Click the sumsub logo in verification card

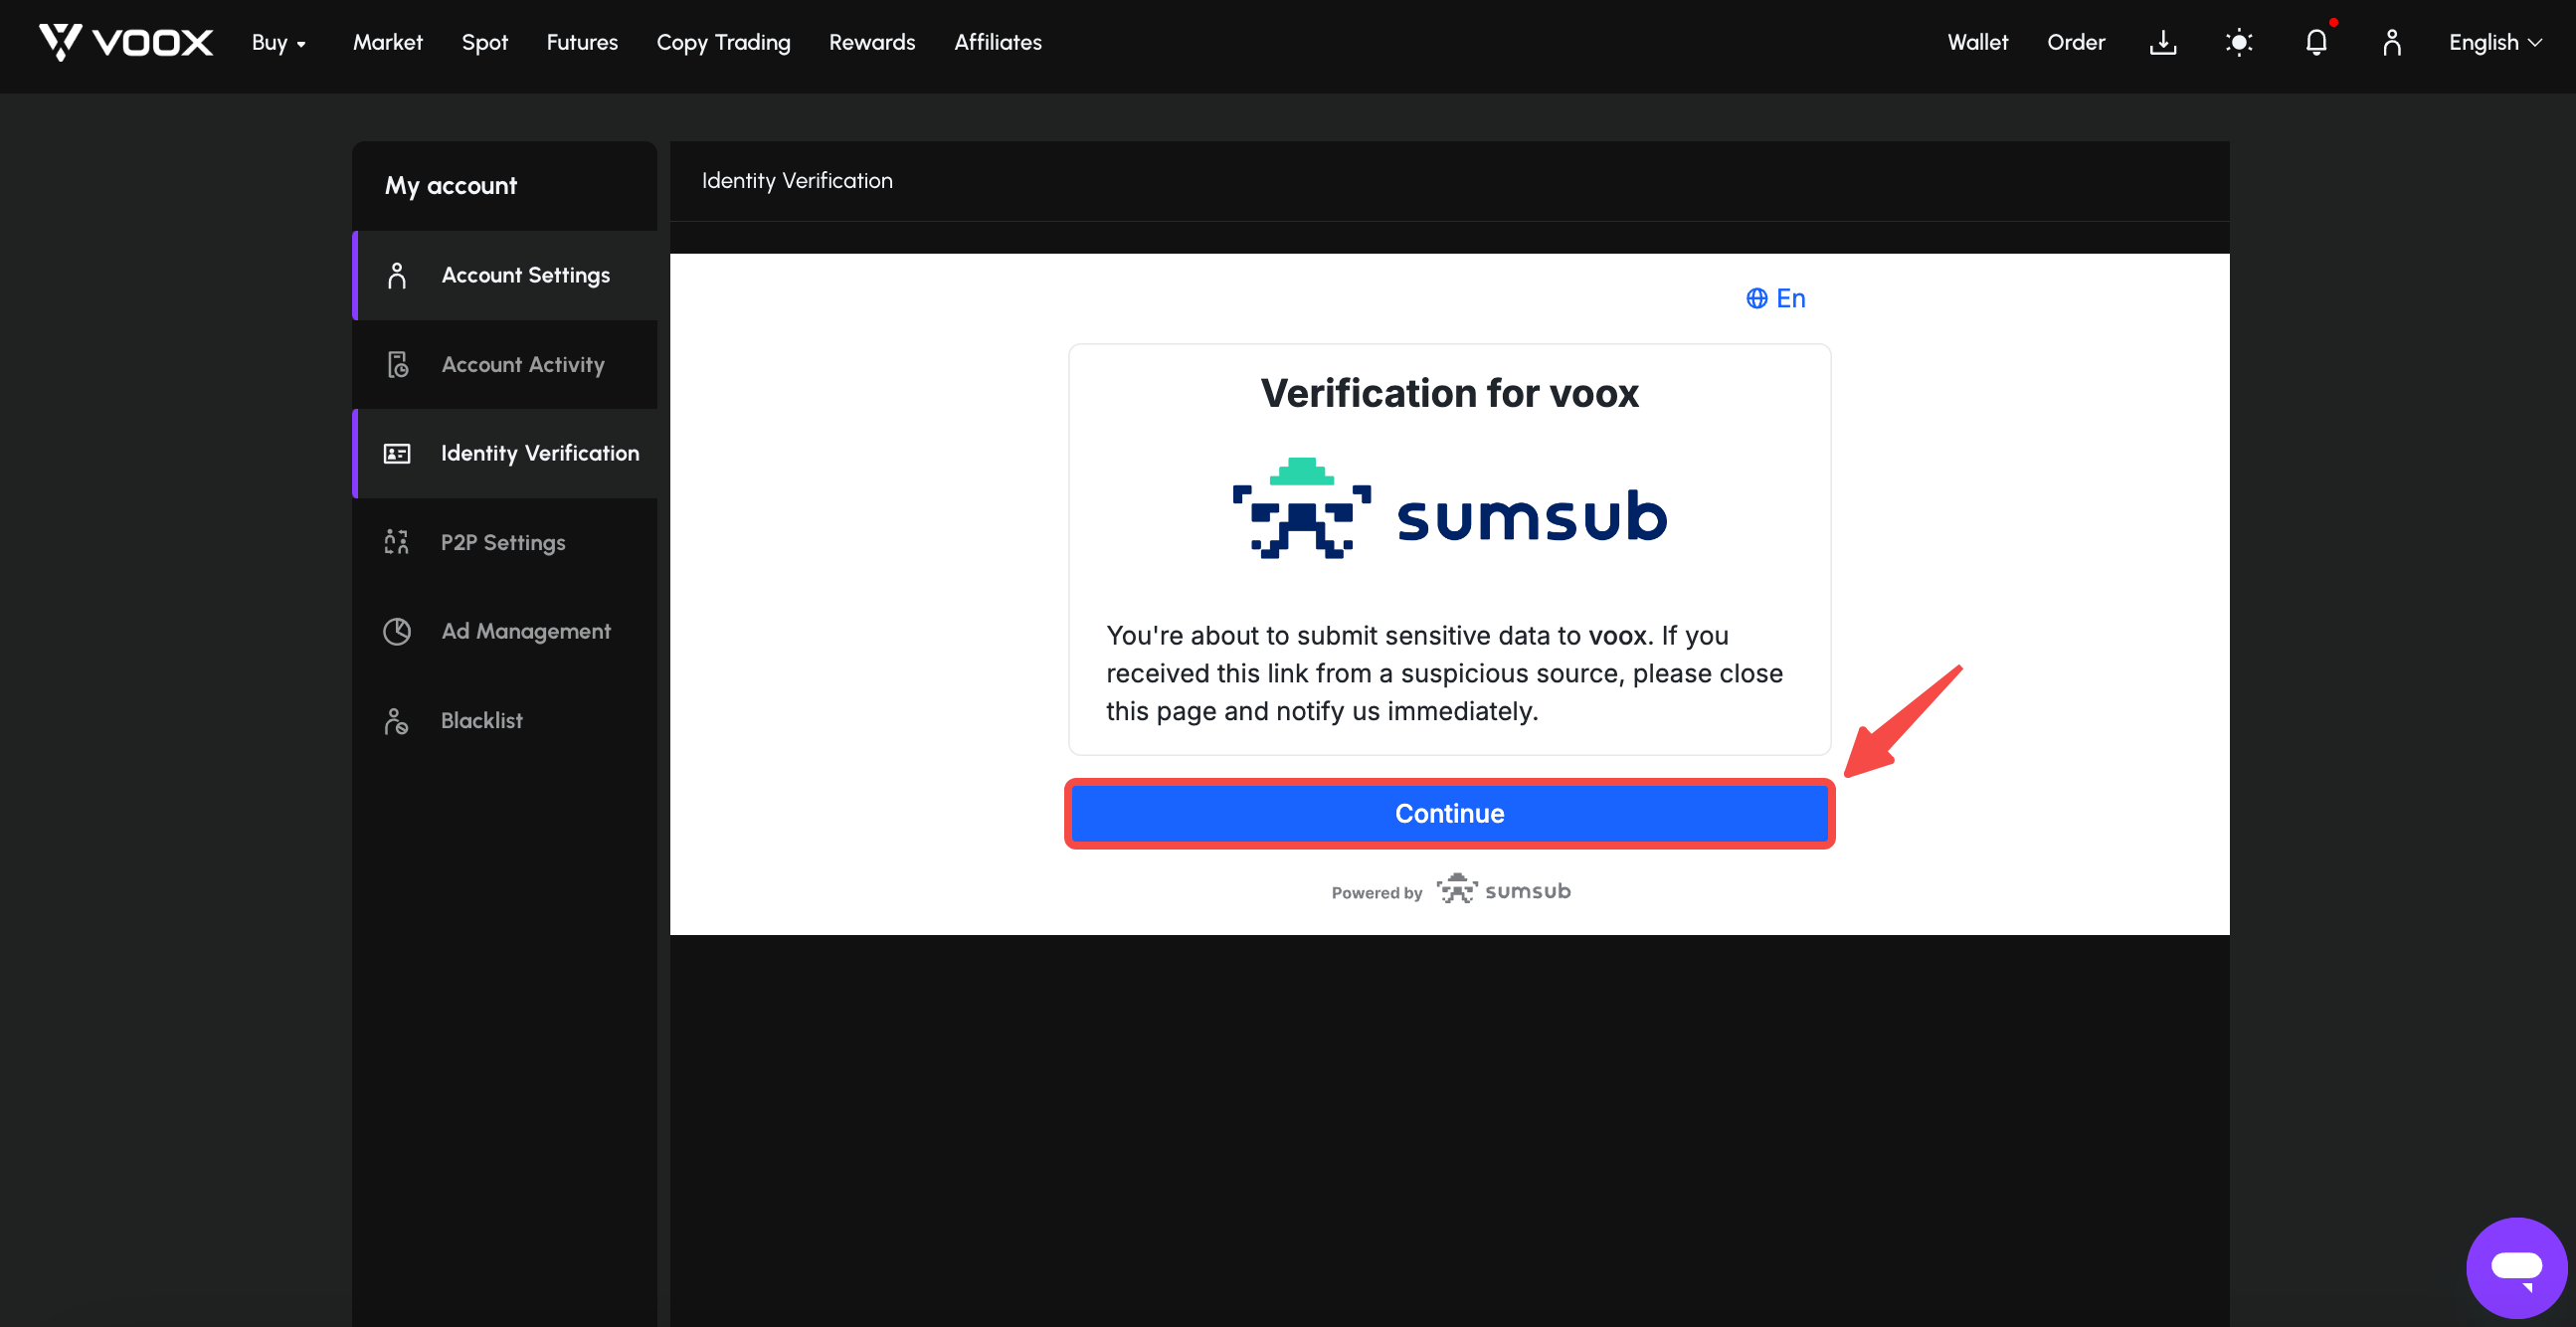click(1450, 509)
